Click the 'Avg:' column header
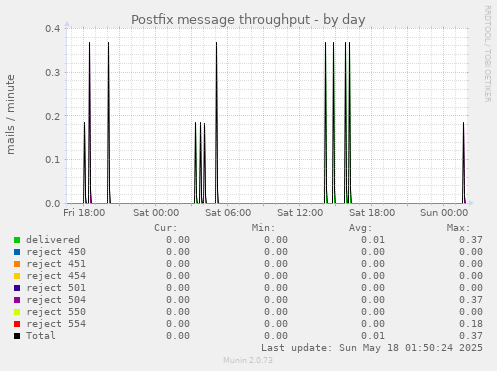Screen dimensions: 497x371 [x=361, y=228]
